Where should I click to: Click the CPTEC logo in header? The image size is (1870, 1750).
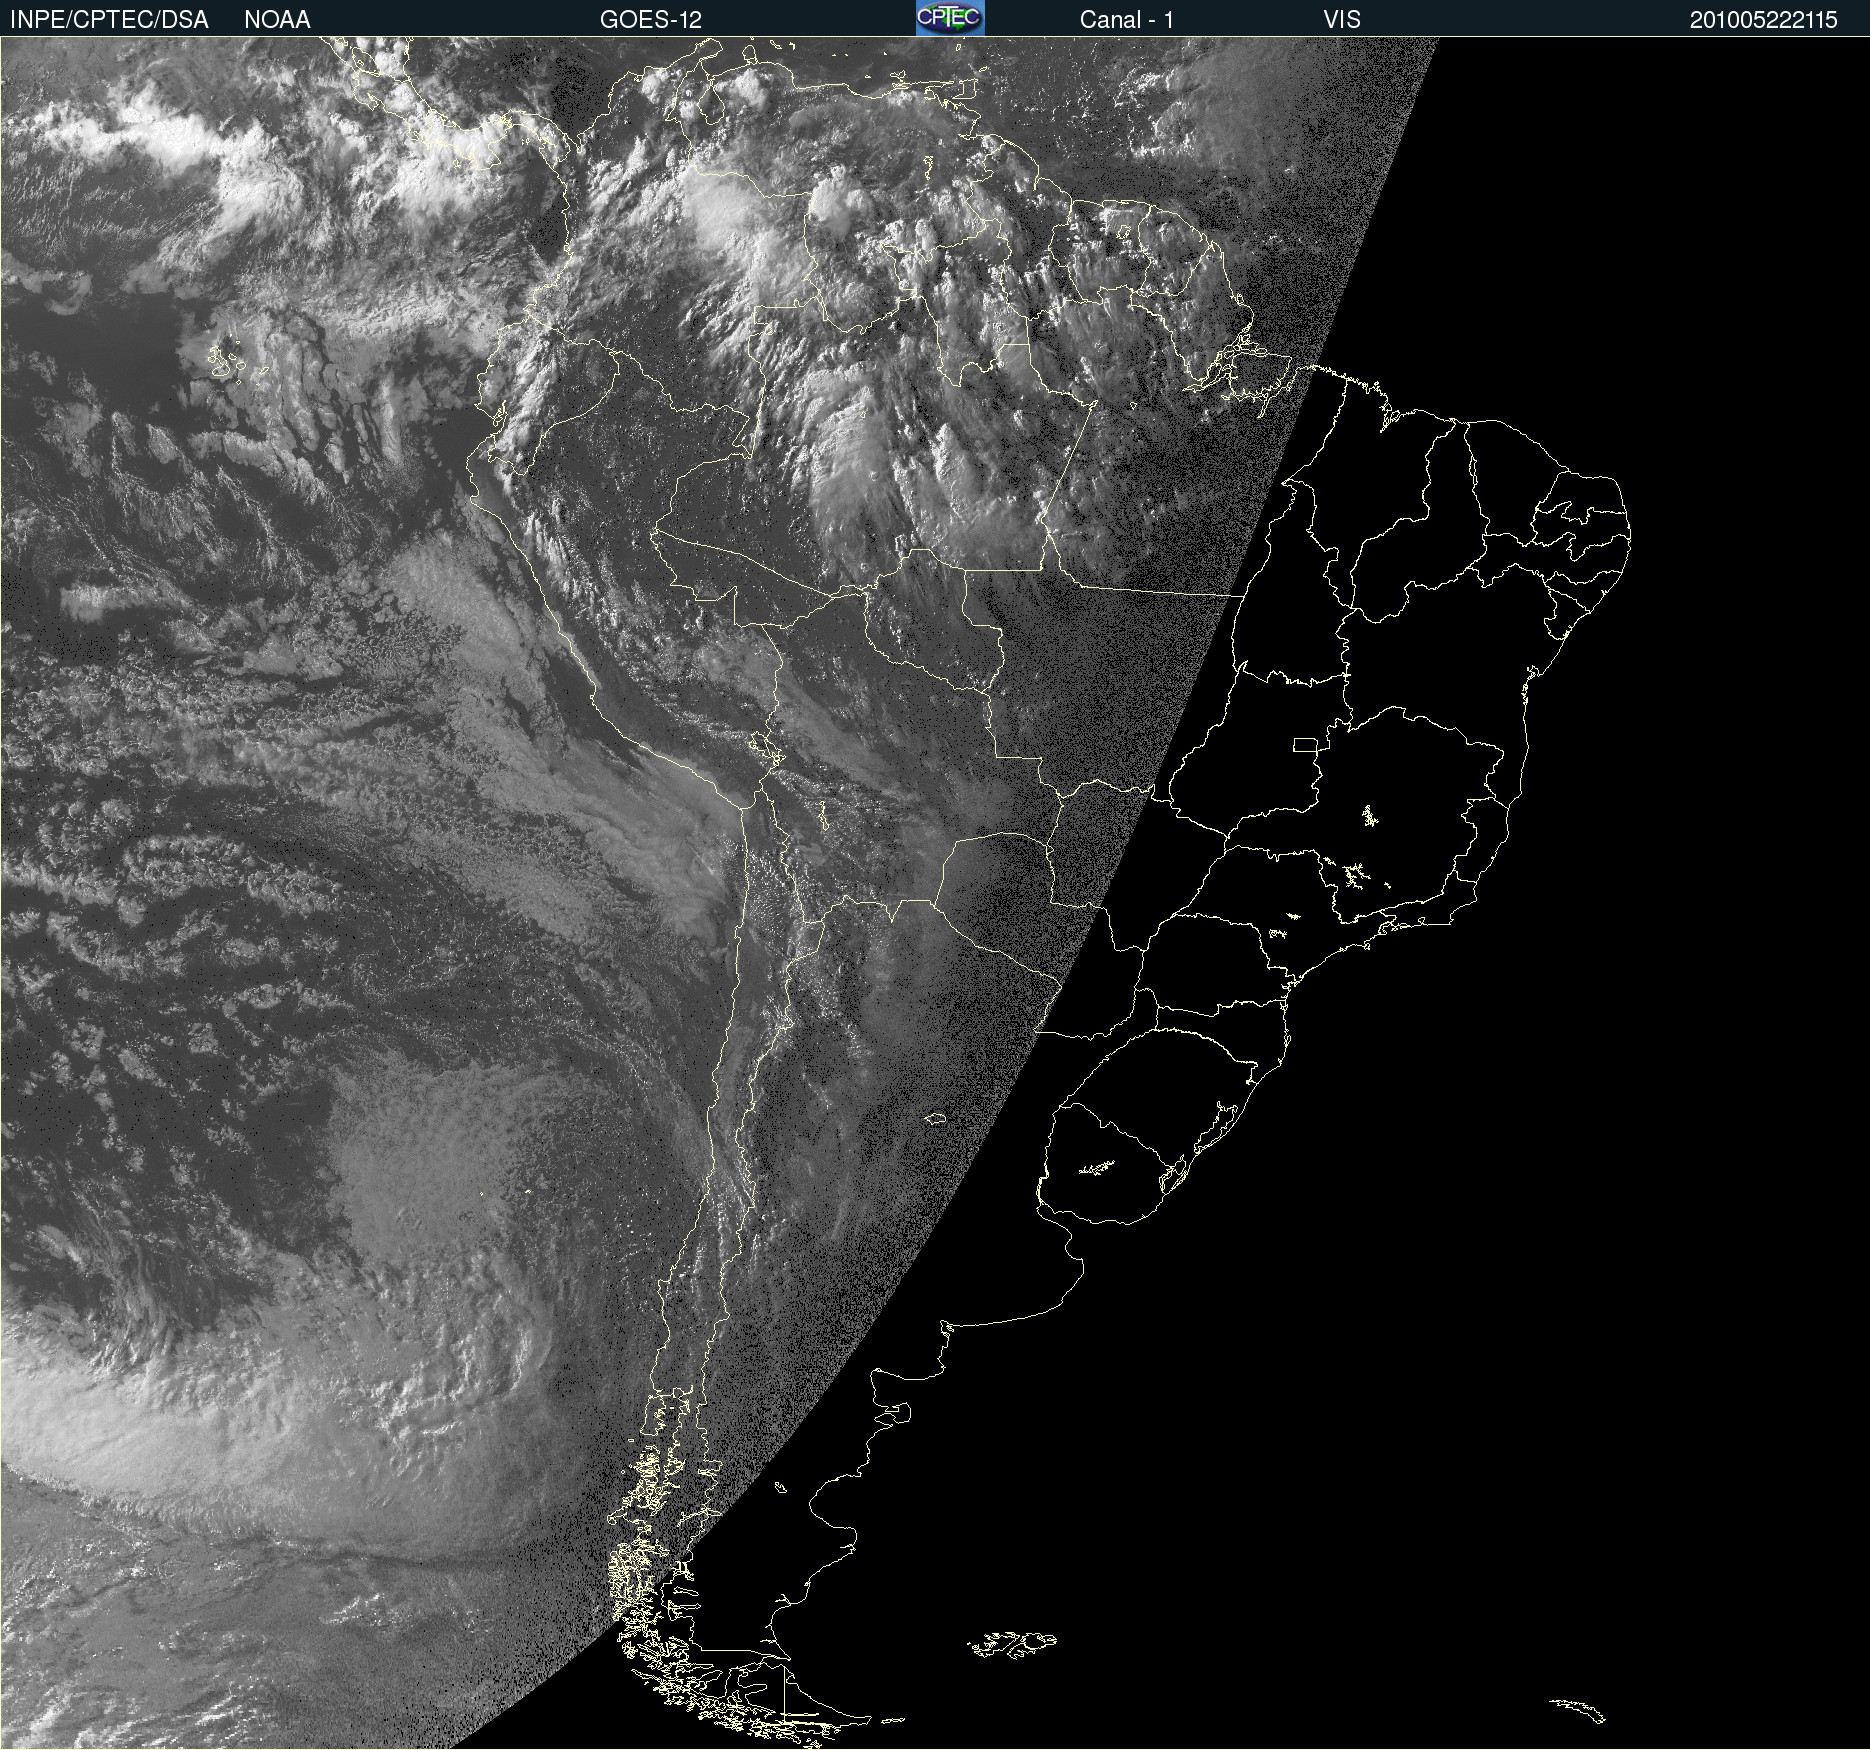coord(950,18)
